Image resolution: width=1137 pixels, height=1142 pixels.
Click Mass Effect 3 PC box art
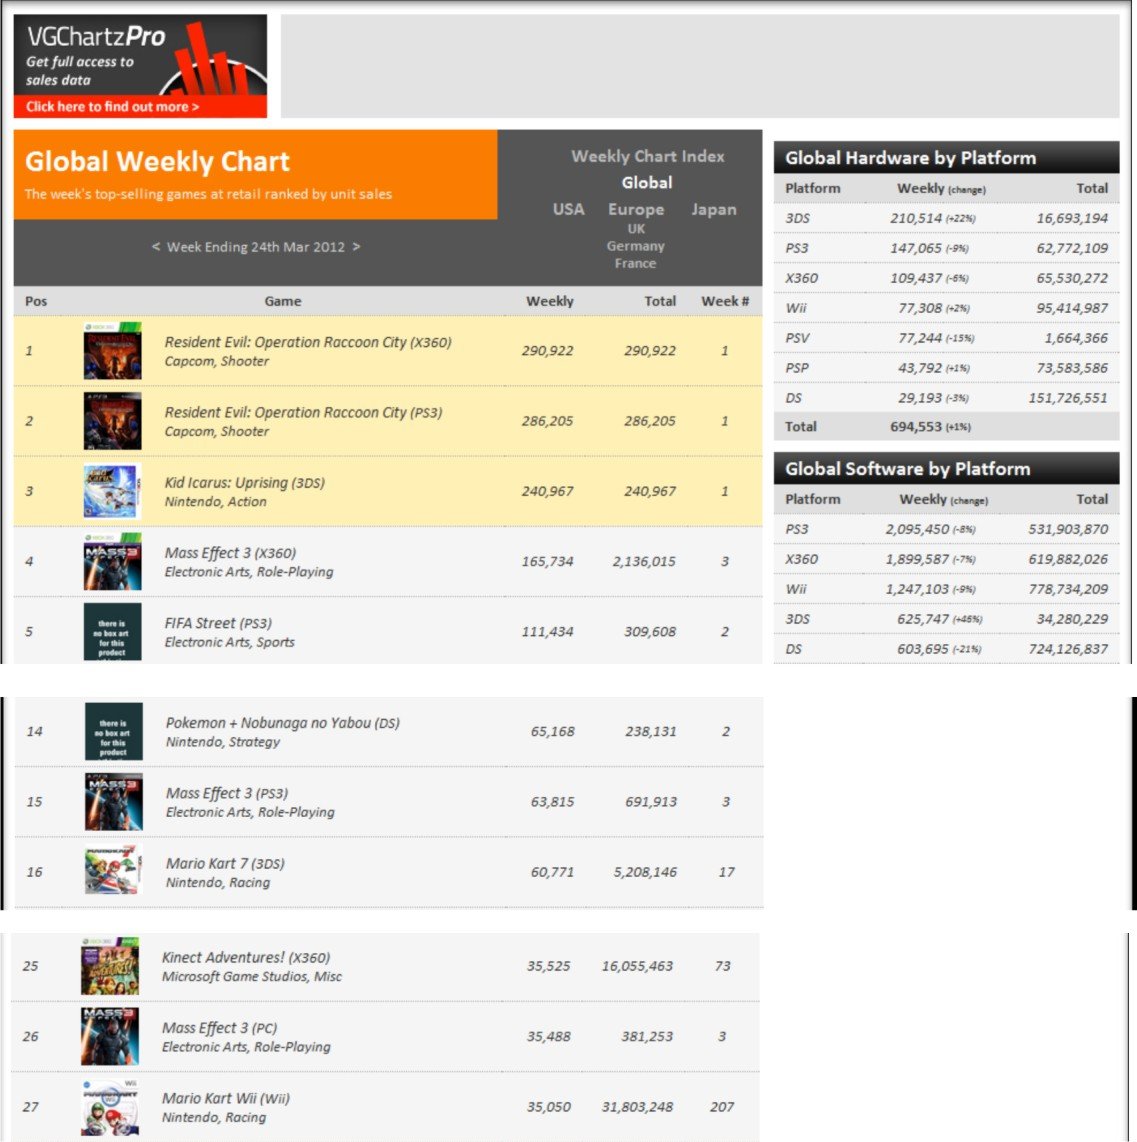pos(109,1036)
